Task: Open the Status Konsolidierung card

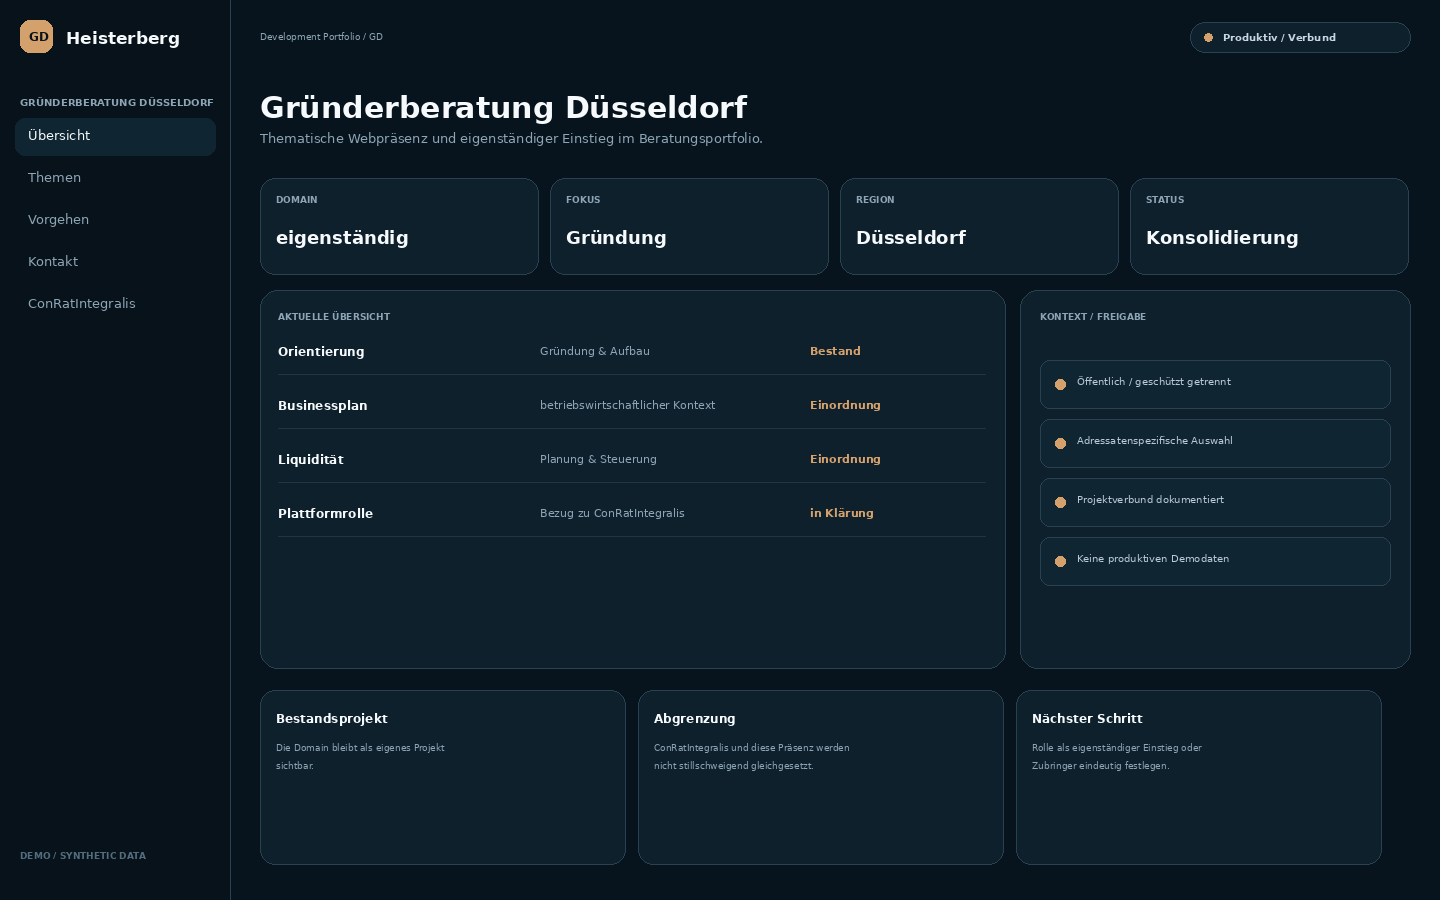Action: 1269,226
